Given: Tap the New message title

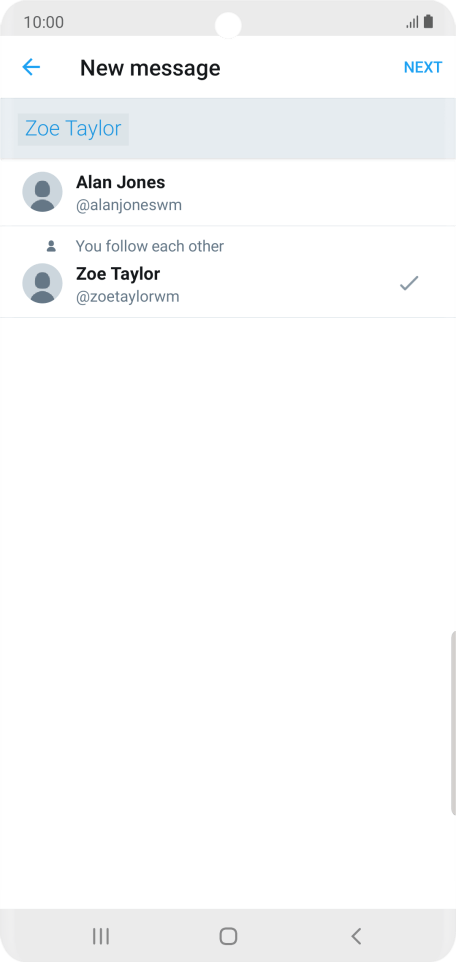Looking at the screenshot, I should coord(150,67).
